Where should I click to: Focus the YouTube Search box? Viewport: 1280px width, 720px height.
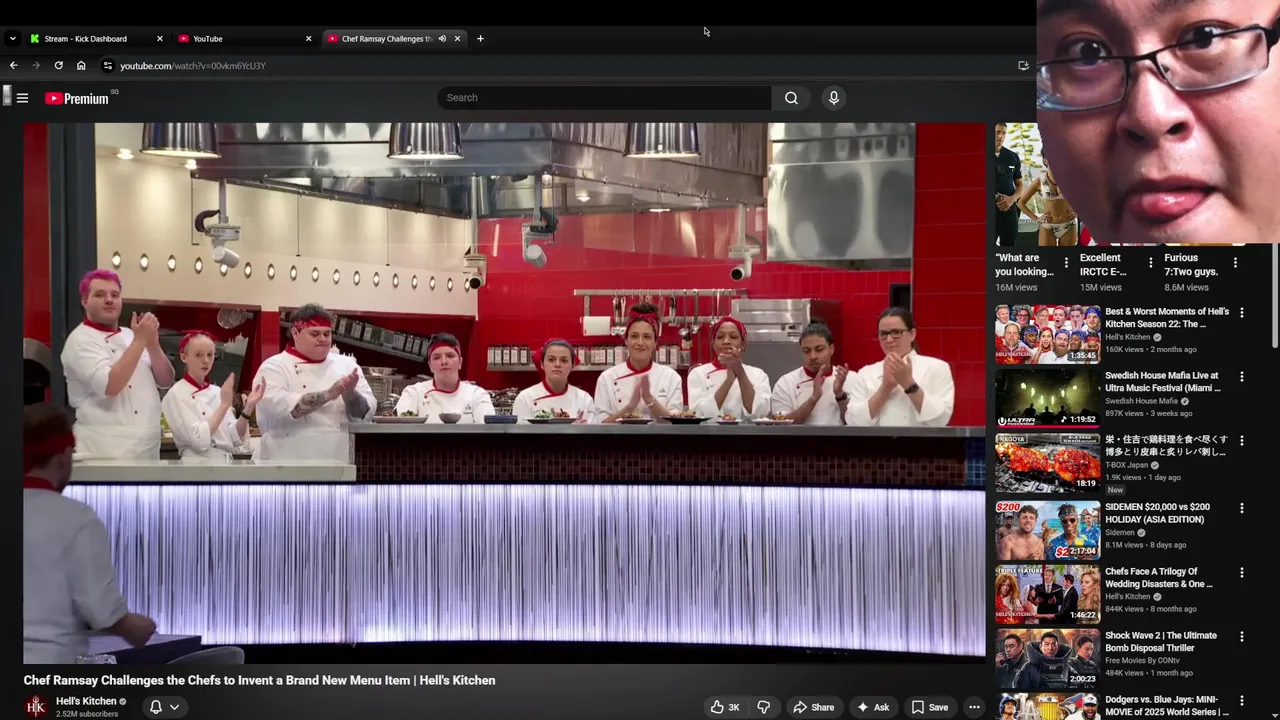(x=605, y=98)
